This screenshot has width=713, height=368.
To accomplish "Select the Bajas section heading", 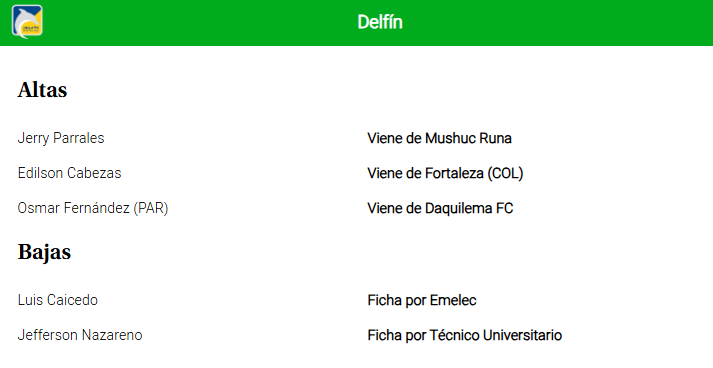I will (44, 252).
